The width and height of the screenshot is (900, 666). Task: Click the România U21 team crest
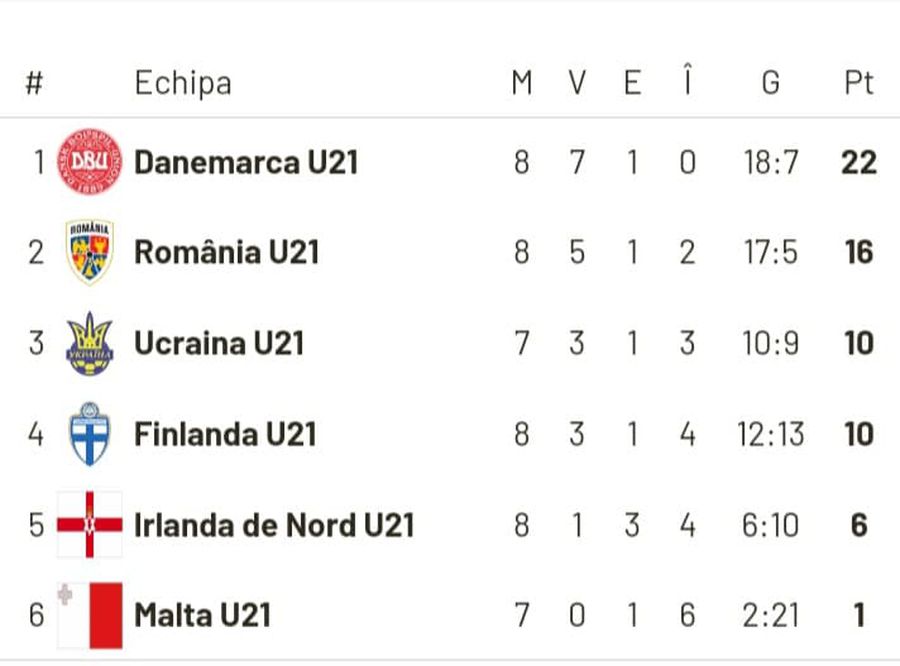pyautogui.click(x=90, y=252)
